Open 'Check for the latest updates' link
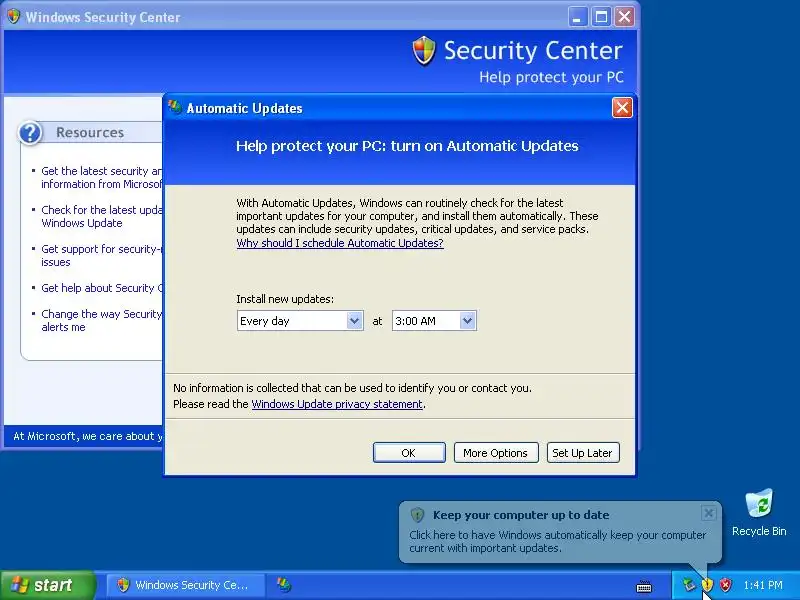 (x=101, y=216)
